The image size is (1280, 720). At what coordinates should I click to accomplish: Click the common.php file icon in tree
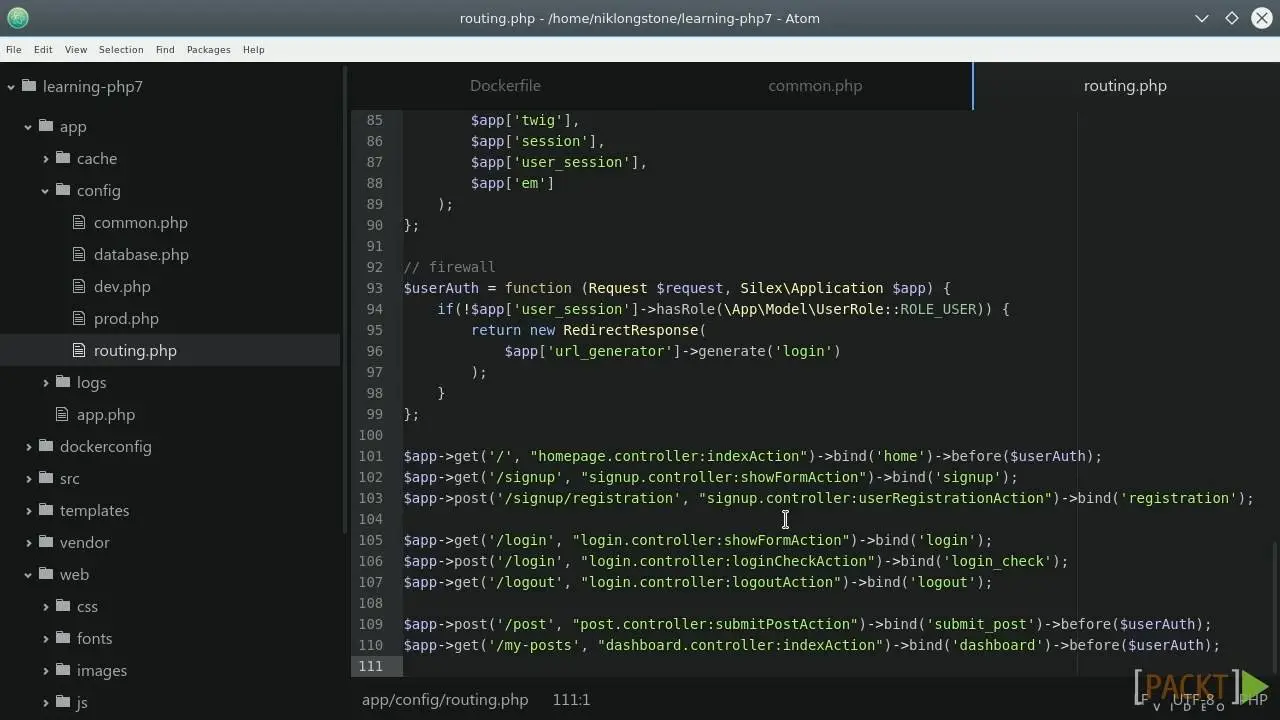80,222
